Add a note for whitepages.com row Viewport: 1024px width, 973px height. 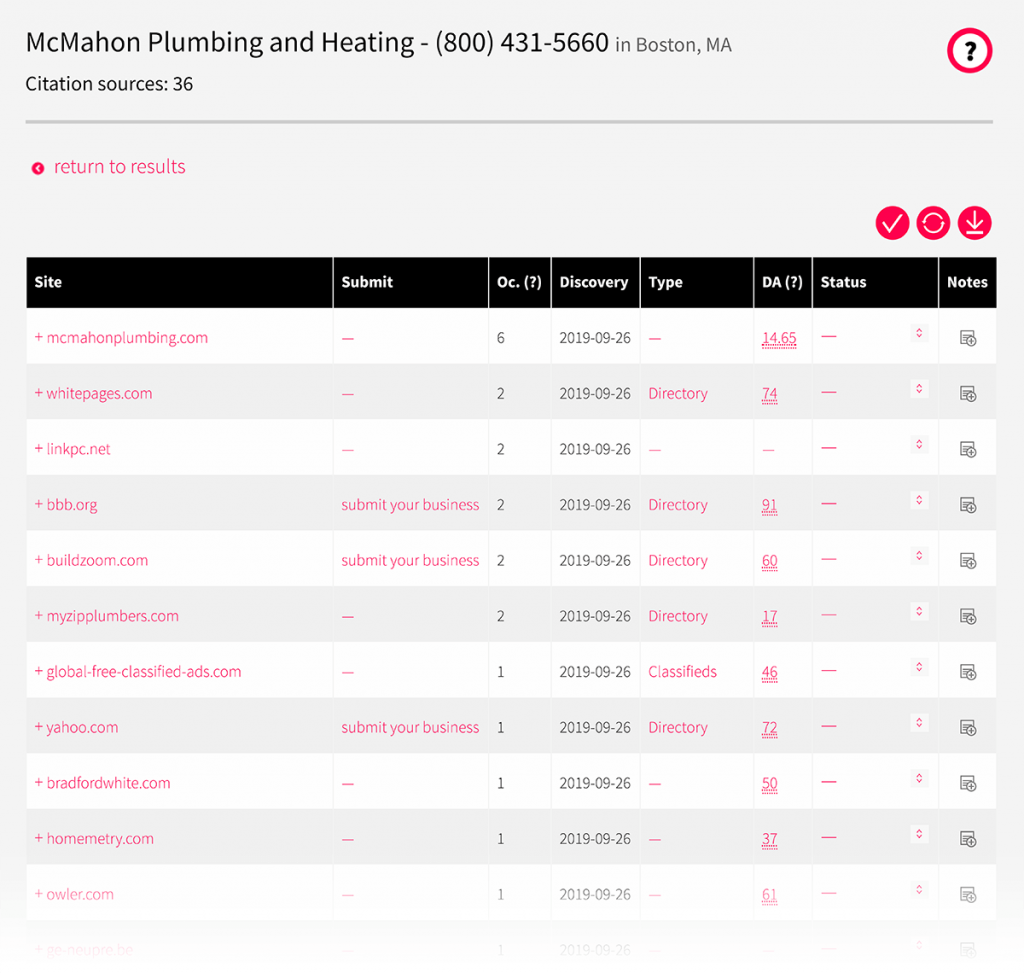click(x=967, y=394)
